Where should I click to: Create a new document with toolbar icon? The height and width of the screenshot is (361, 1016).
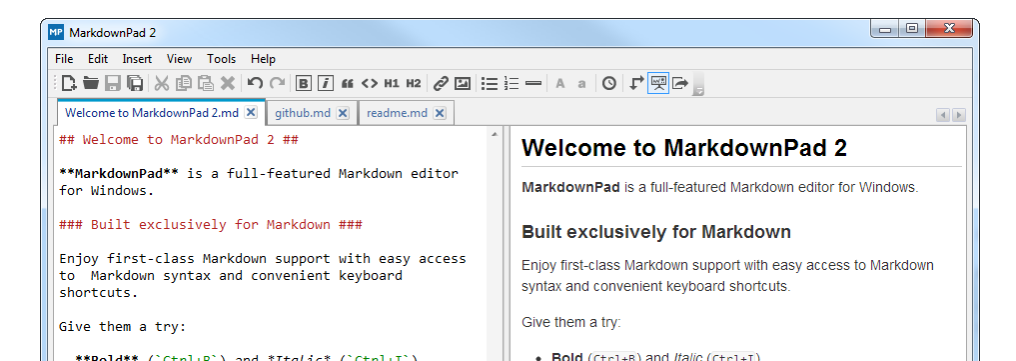69,83
